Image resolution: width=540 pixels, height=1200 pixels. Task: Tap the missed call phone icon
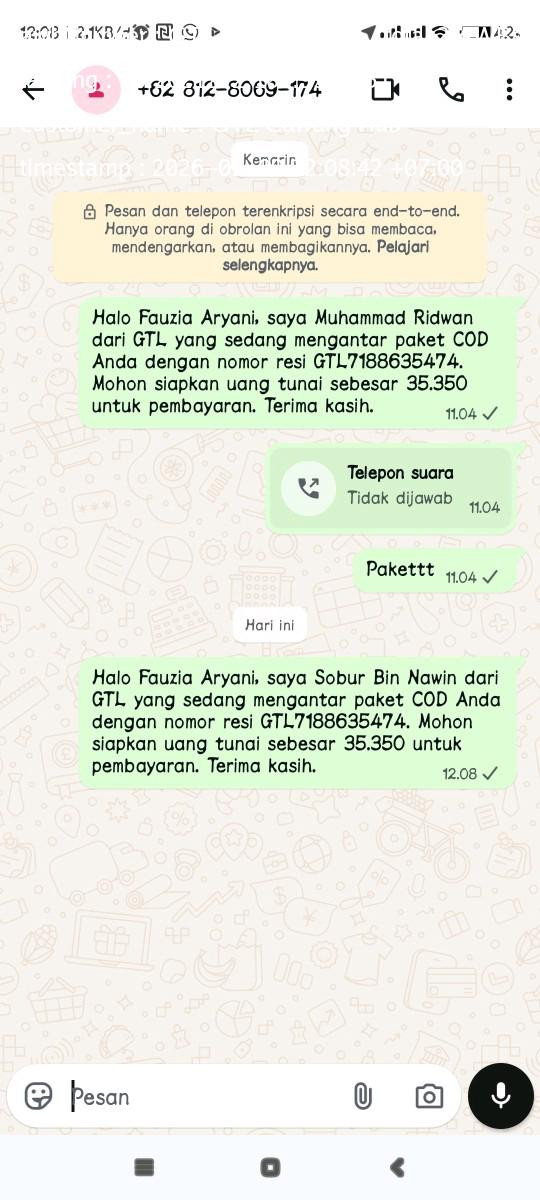(308, 488)
